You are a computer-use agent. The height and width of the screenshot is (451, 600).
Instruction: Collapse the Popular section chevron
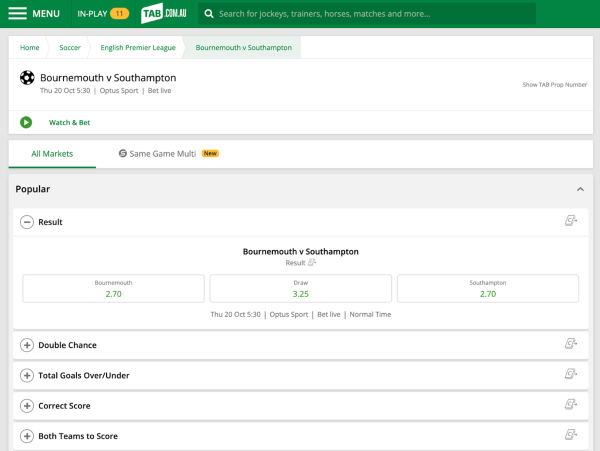click(x=580, y=189)
